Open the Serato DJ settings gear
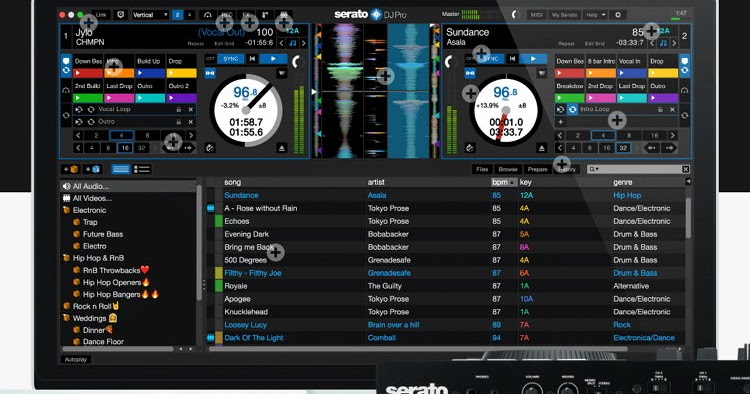The image size is (750, 394). (618, 15)
